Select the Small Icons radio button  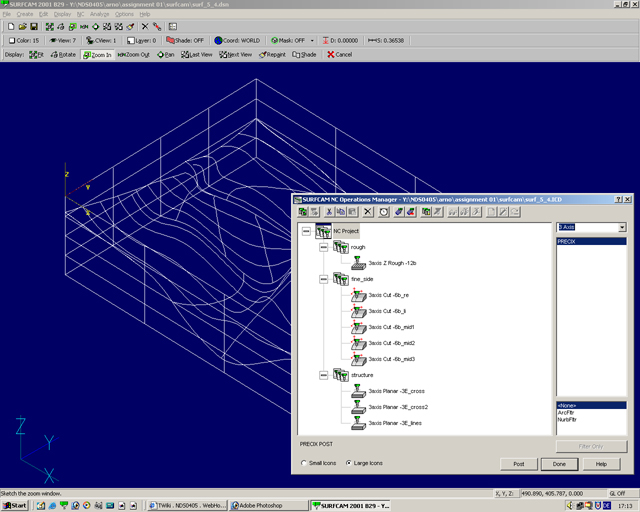point(303,463)
